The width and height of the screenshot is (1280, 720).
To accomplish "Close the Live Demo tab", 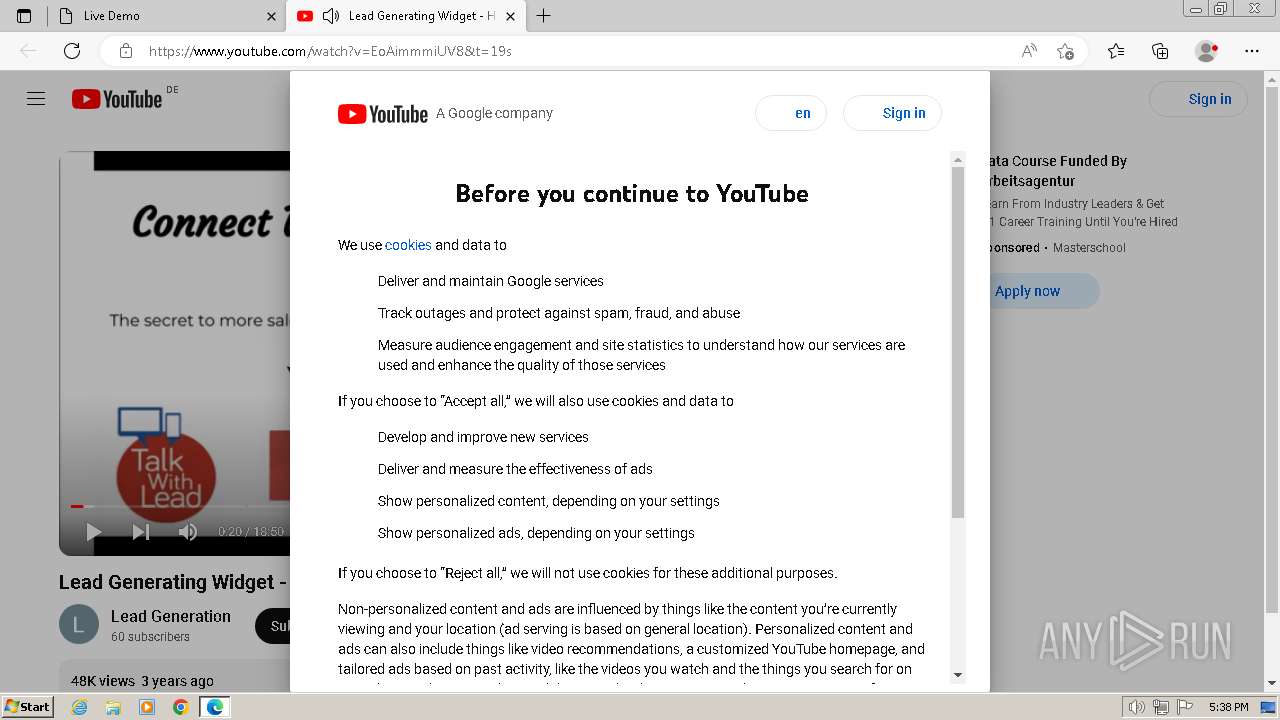I will coord(271,16).
